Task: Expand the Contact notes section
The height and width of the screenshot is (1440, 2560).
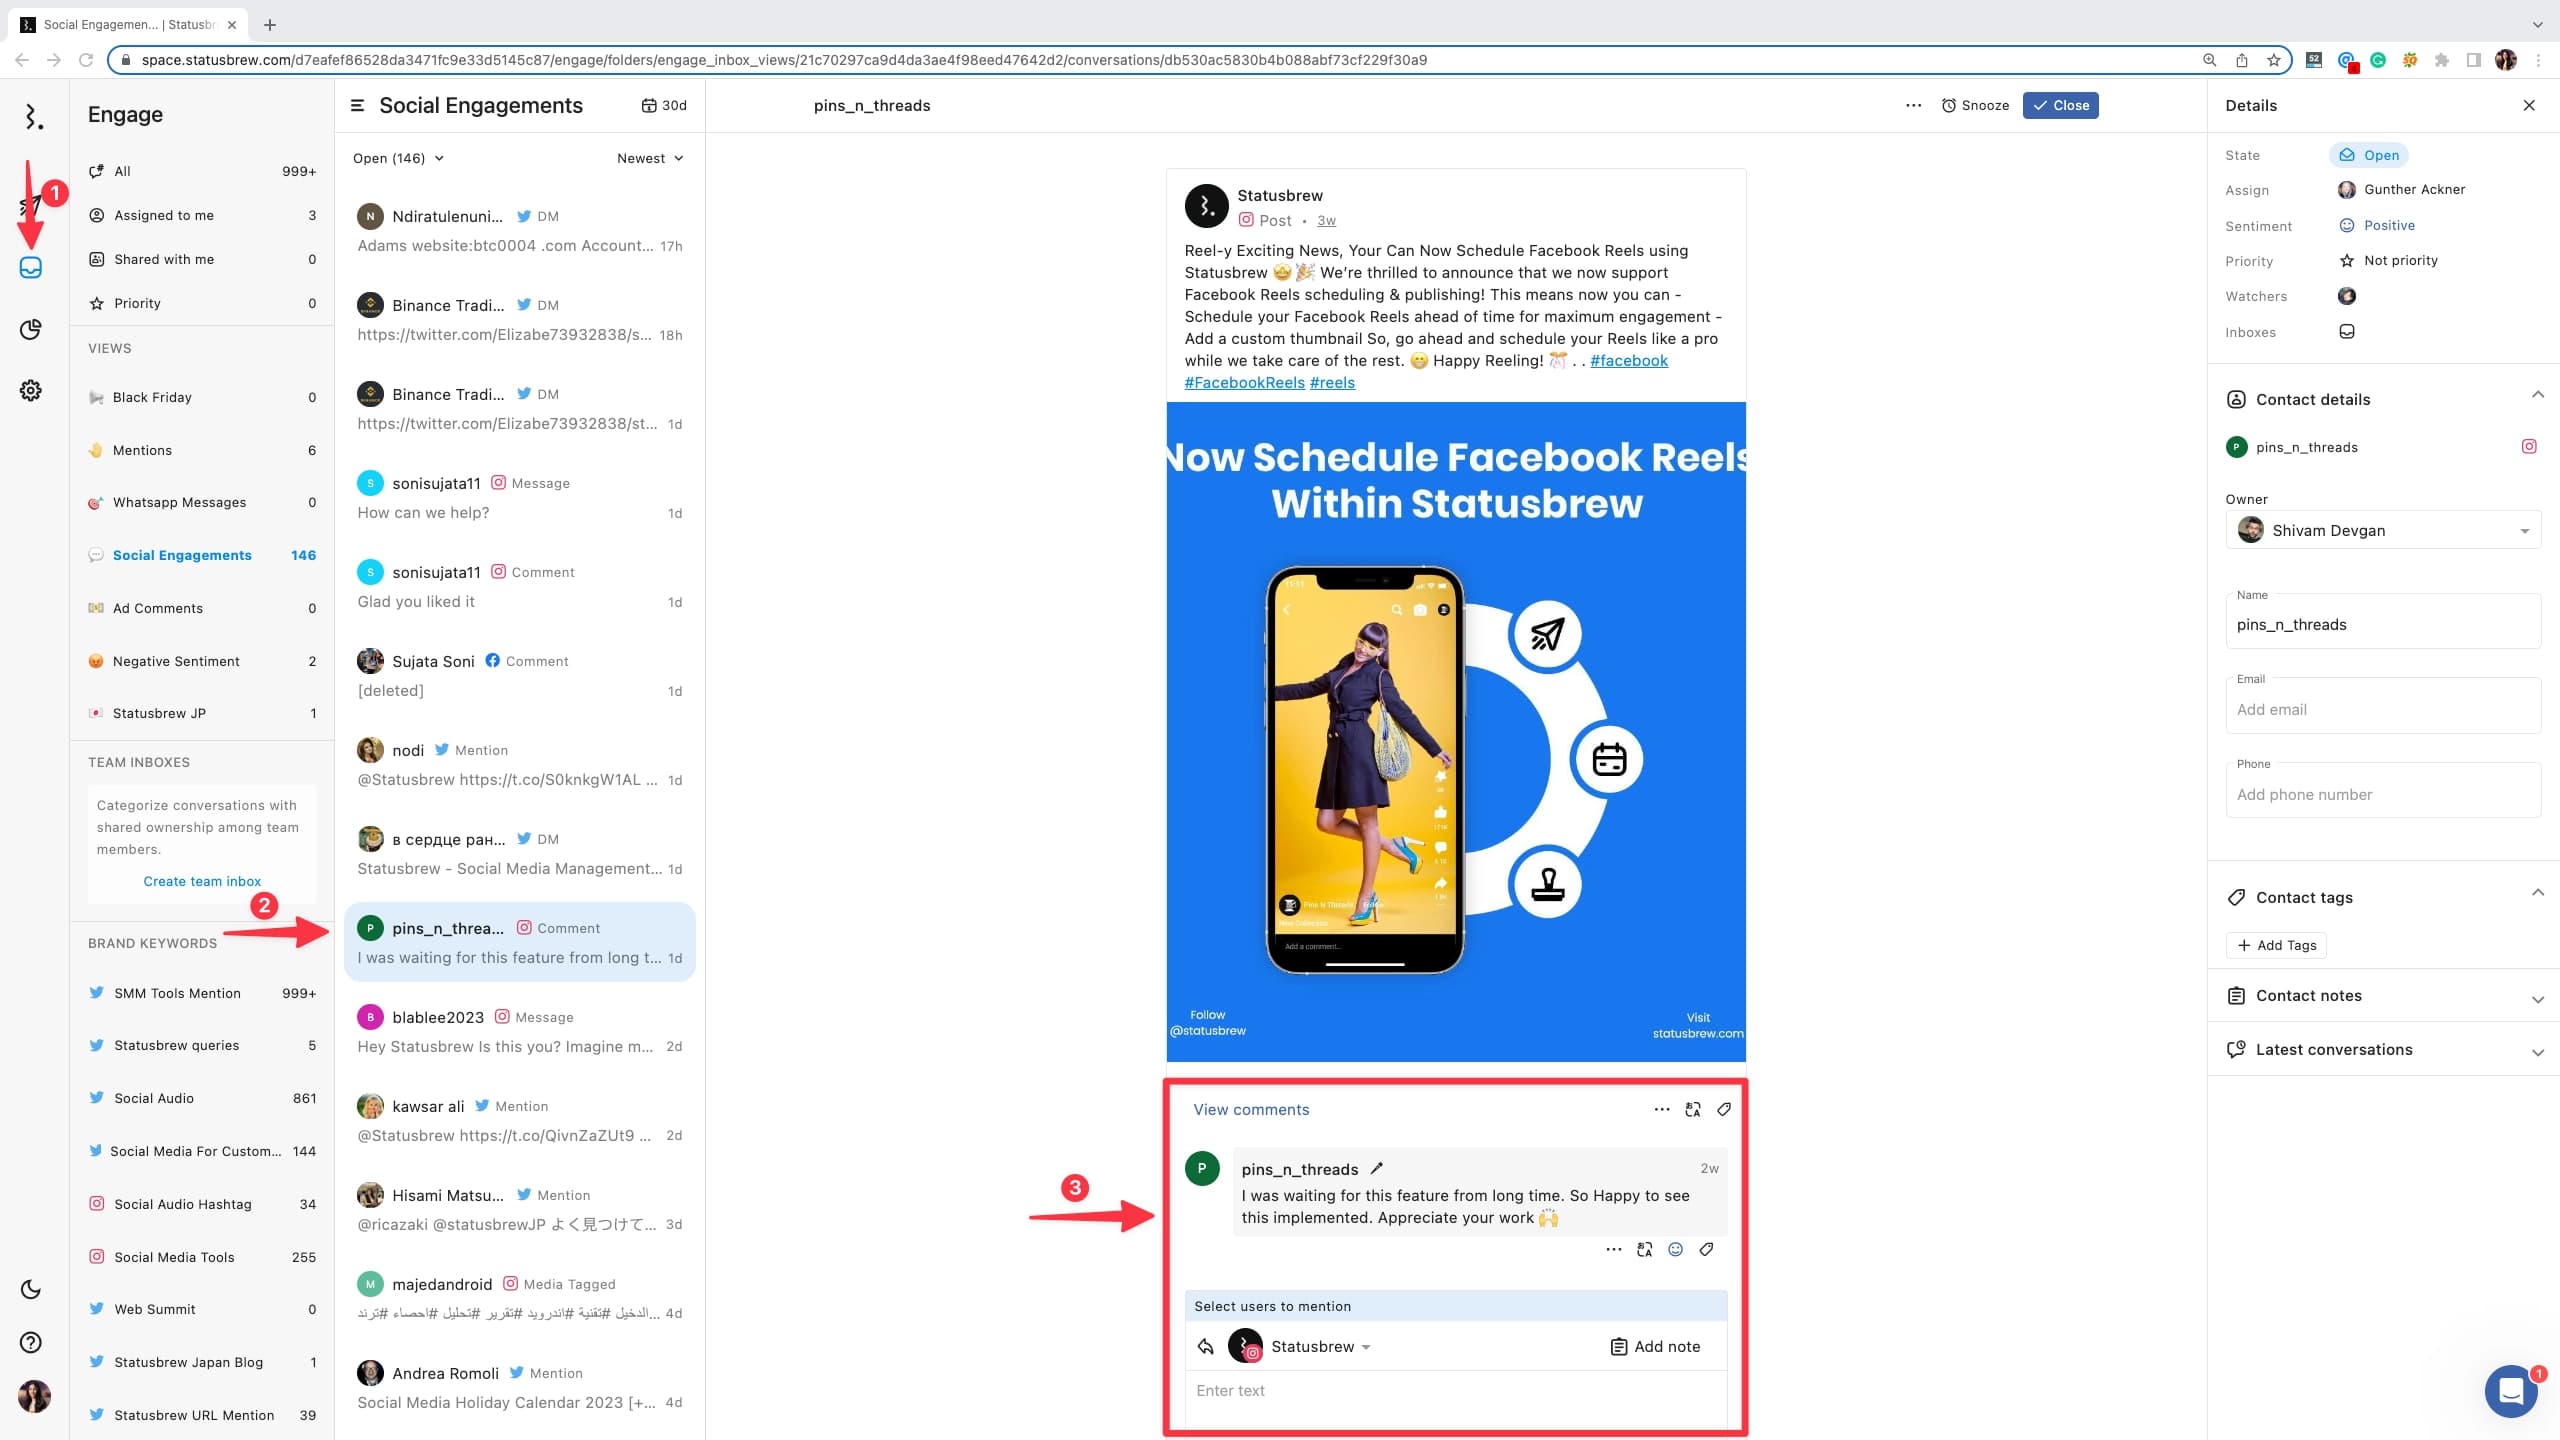Action: pos(2538,999)
